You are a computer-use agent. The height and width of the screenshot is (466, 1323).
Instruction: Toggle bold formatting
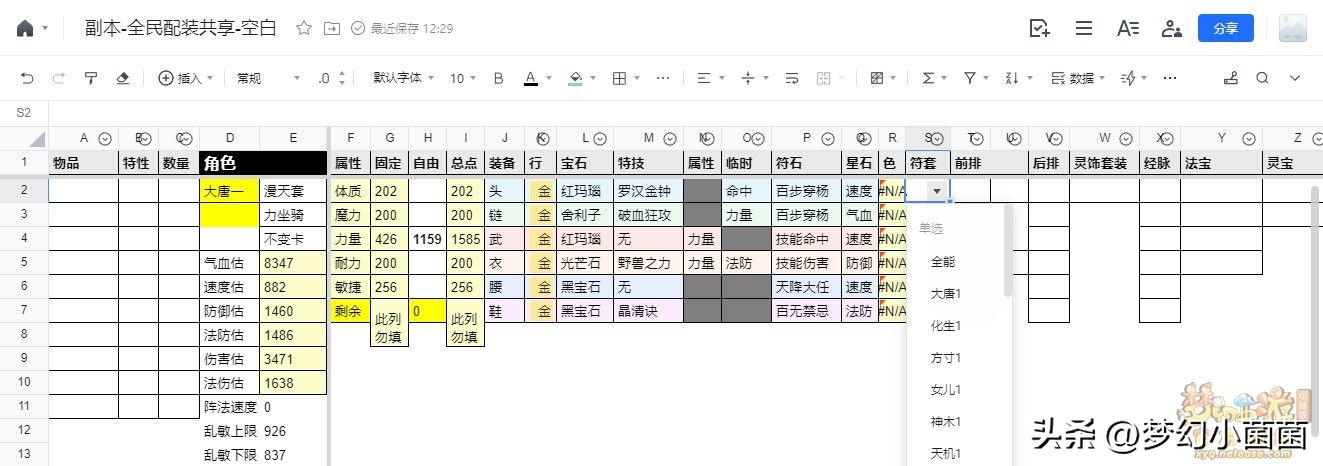(499, 78)
